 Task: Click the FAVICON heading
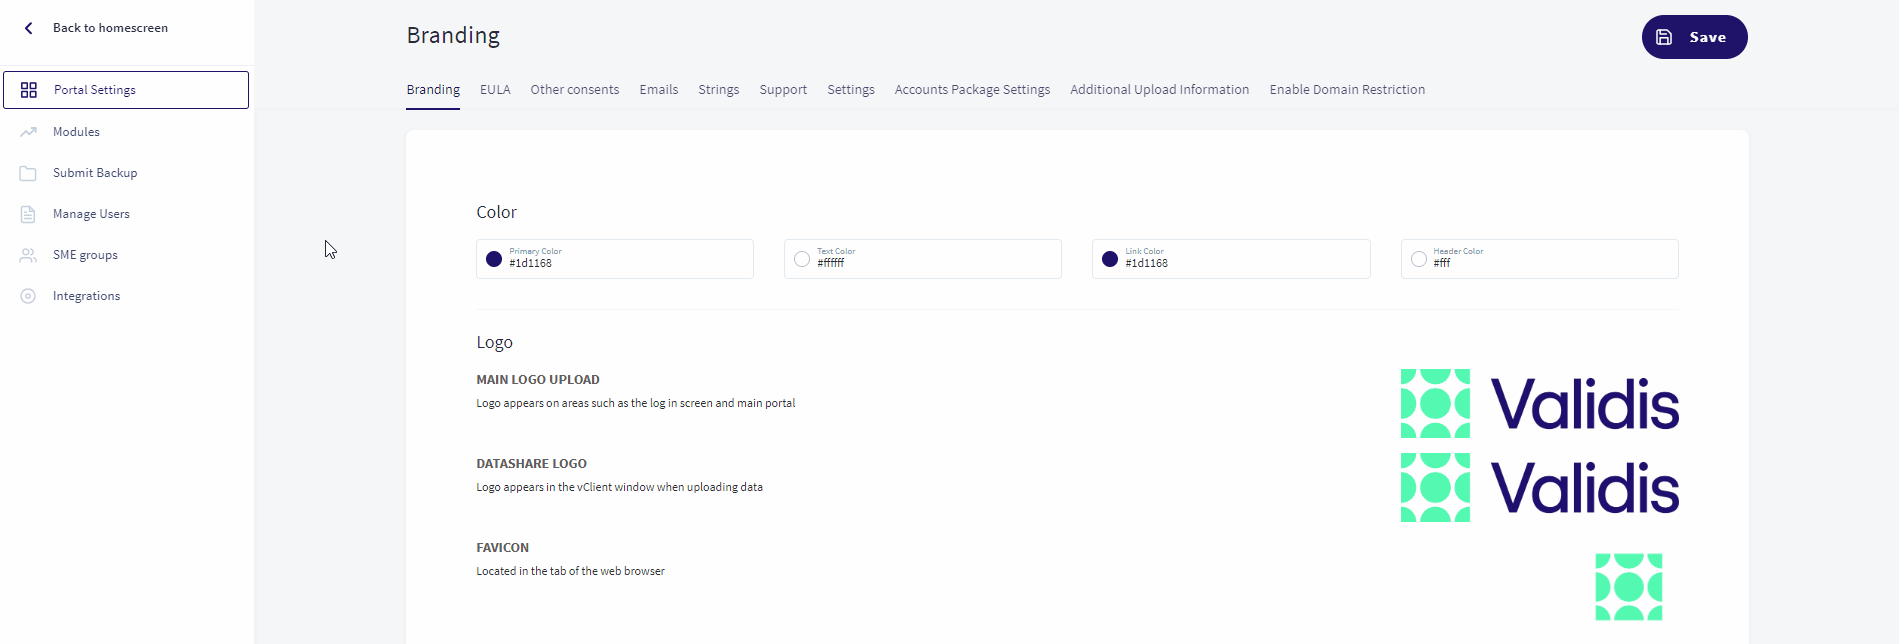[503, 548]
